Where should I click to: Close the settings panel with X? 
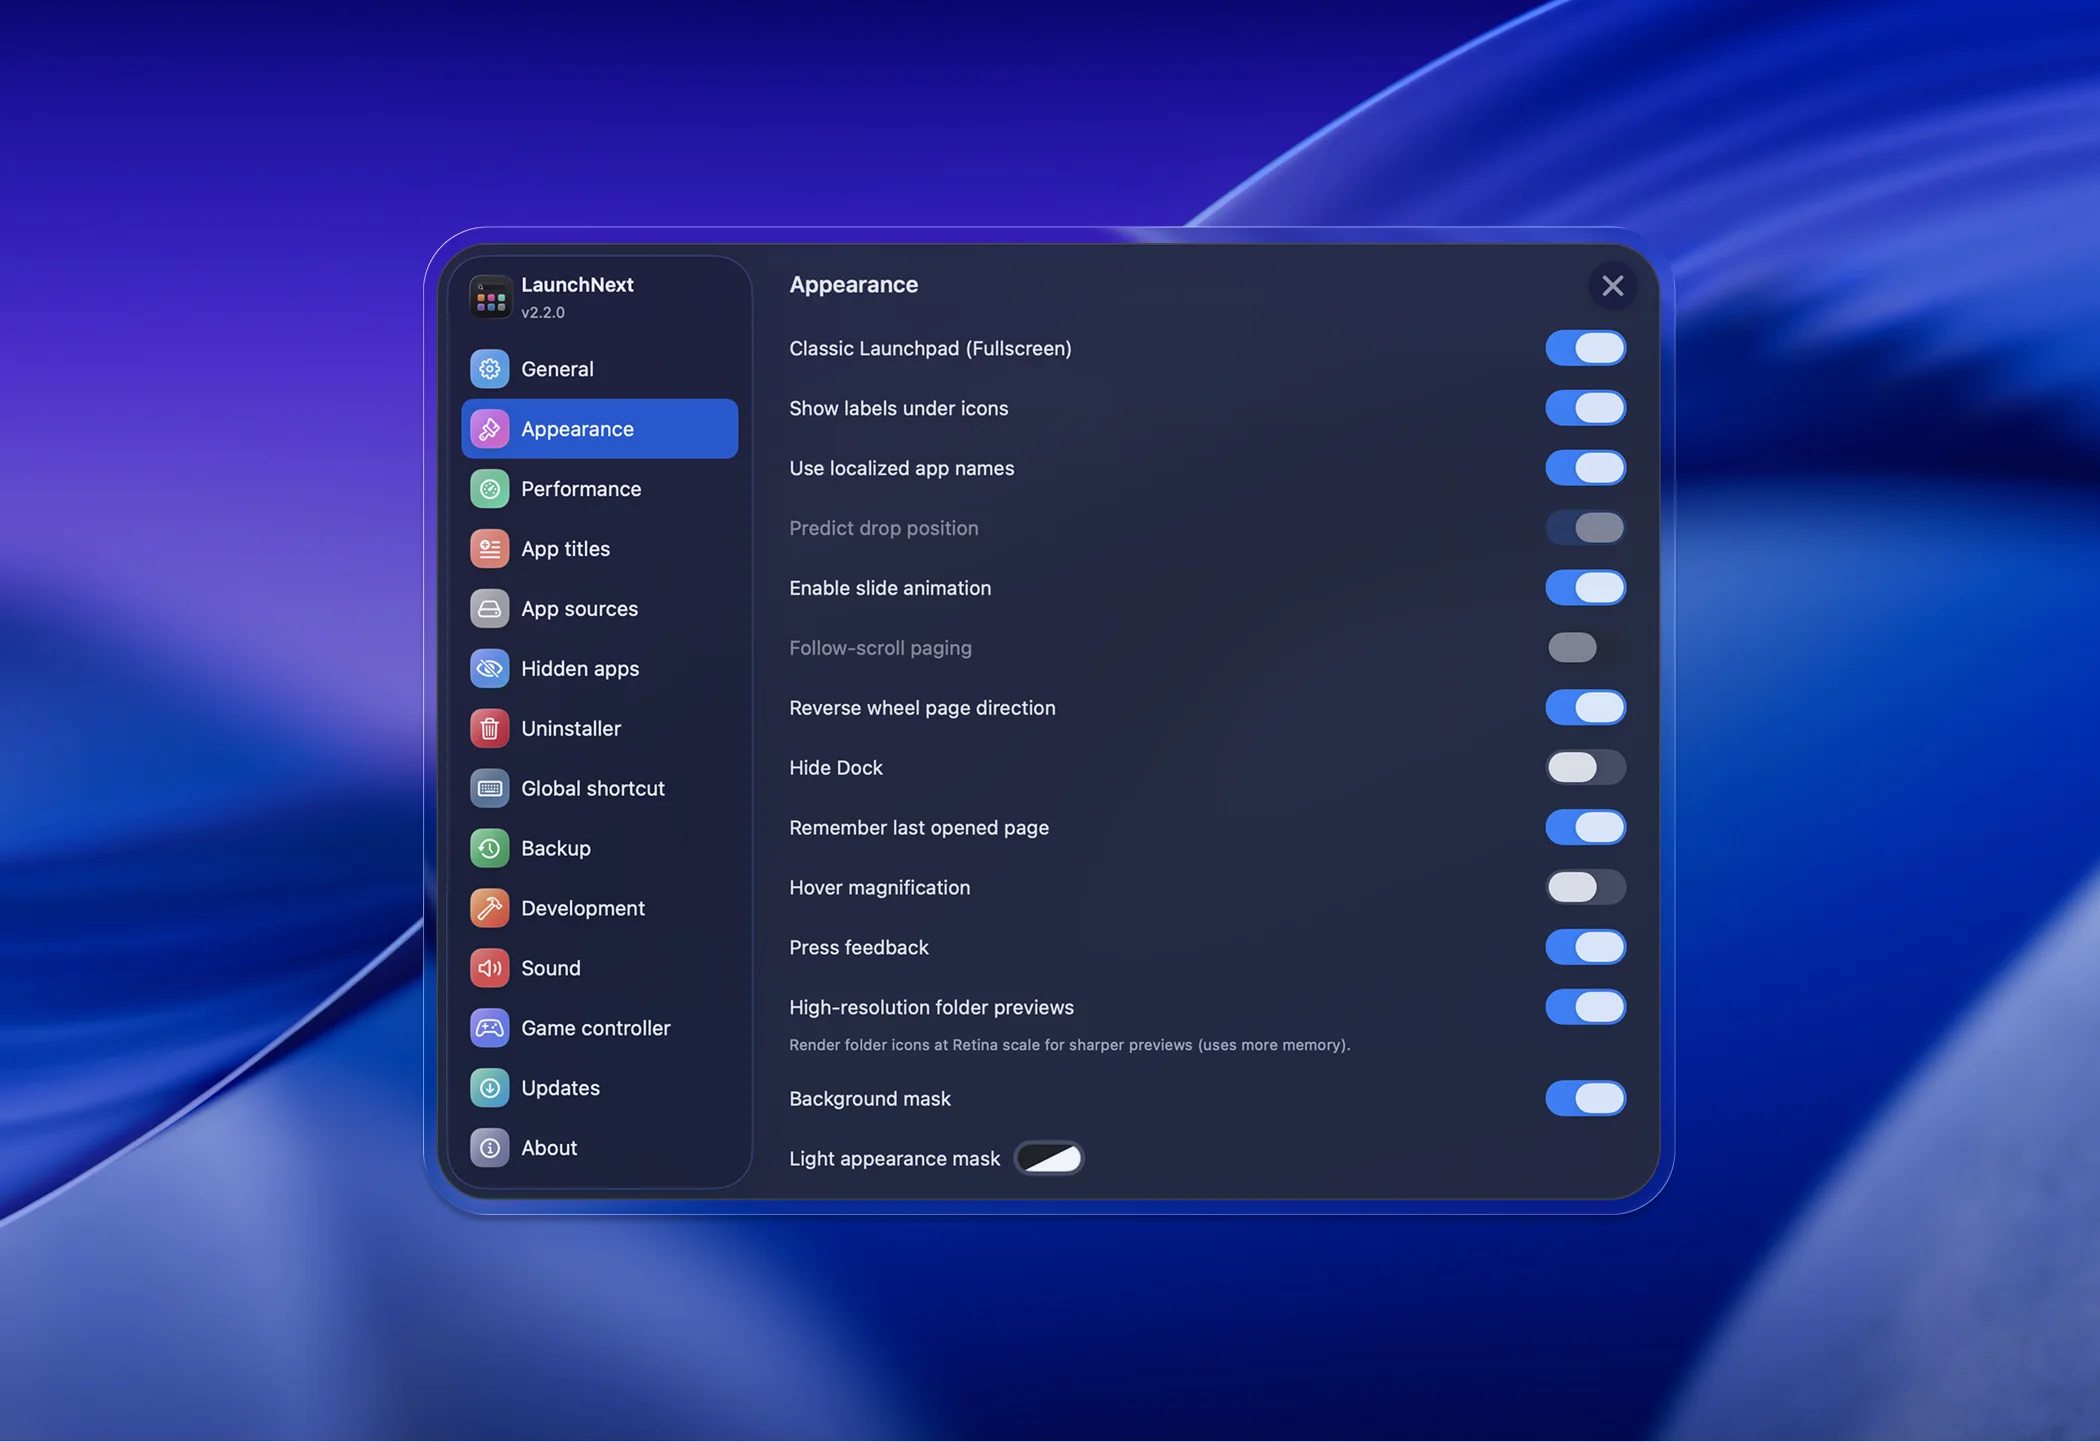[x=1612, y=286]
